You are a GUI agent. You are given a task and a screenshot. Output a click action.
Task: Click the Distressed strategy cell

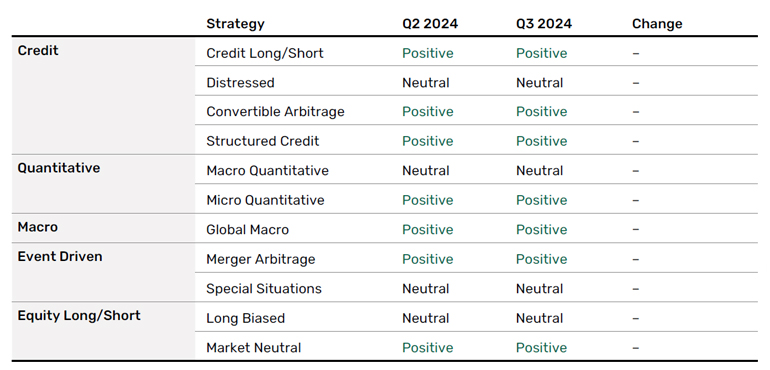(240, 83)
